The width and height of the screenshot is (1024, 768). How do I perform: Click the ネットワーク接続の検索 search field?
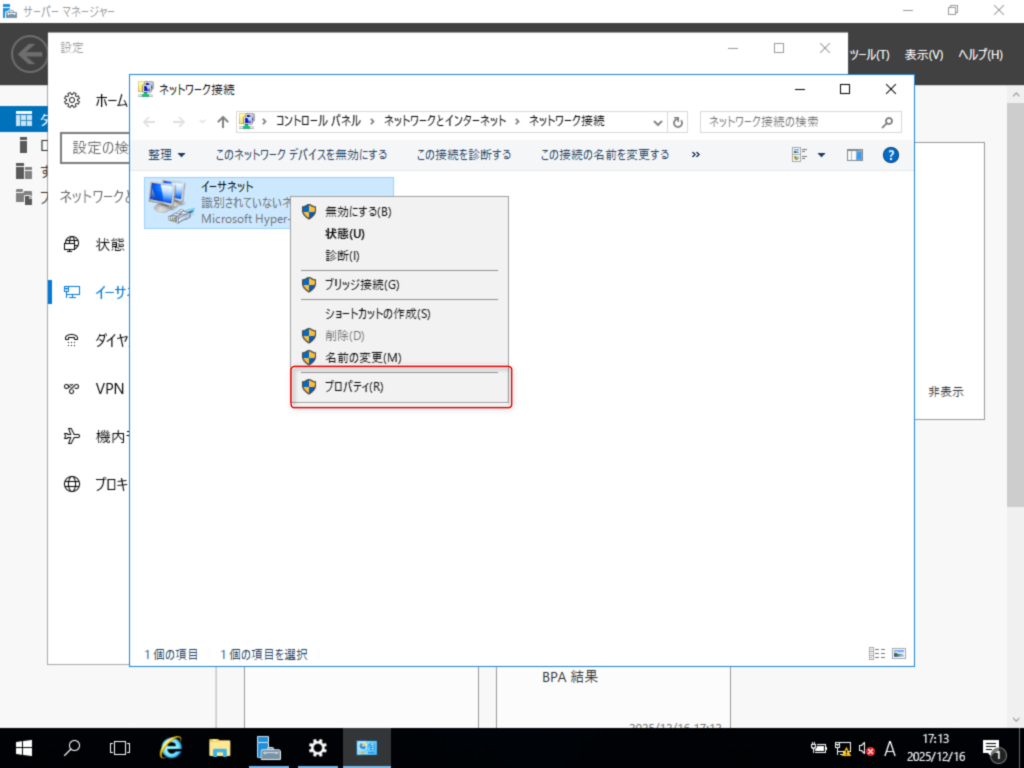pos(790,122)
